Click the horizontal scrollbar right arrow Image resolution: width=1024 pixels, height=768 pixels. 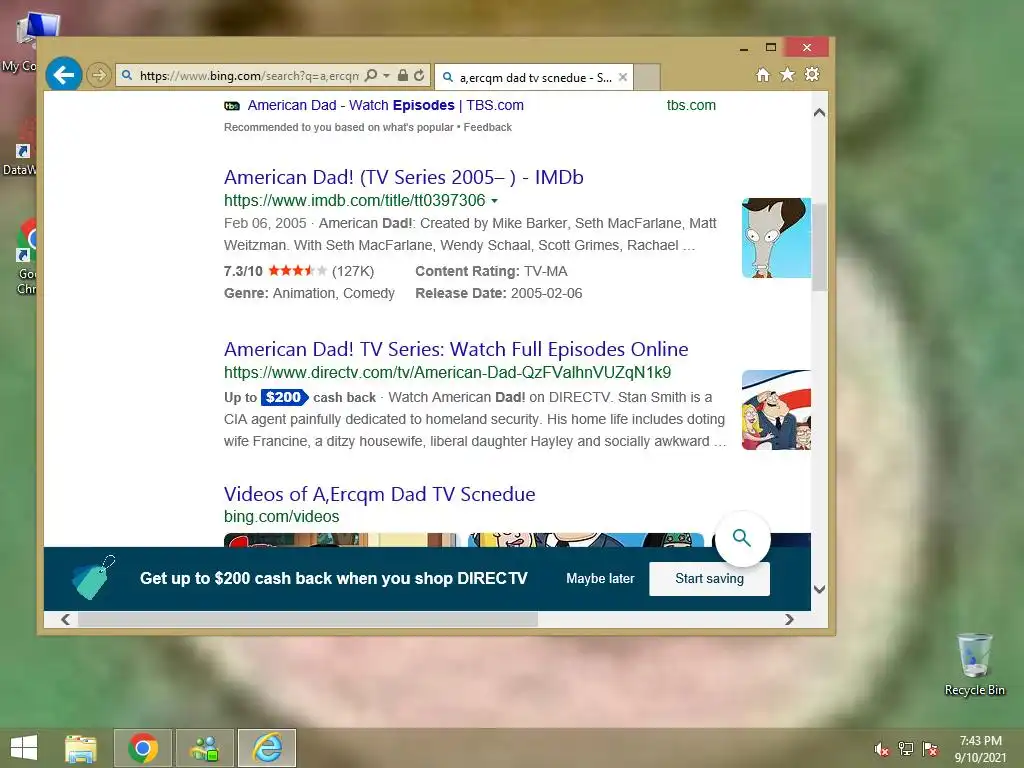pos(790,619)
